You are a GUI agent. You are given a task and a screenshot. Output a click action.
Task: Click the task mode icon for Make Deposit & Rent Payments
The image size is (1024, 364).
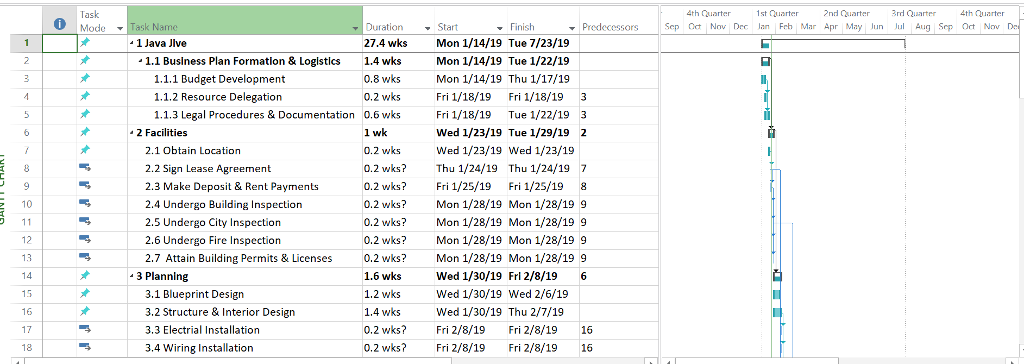coord(85,186)
